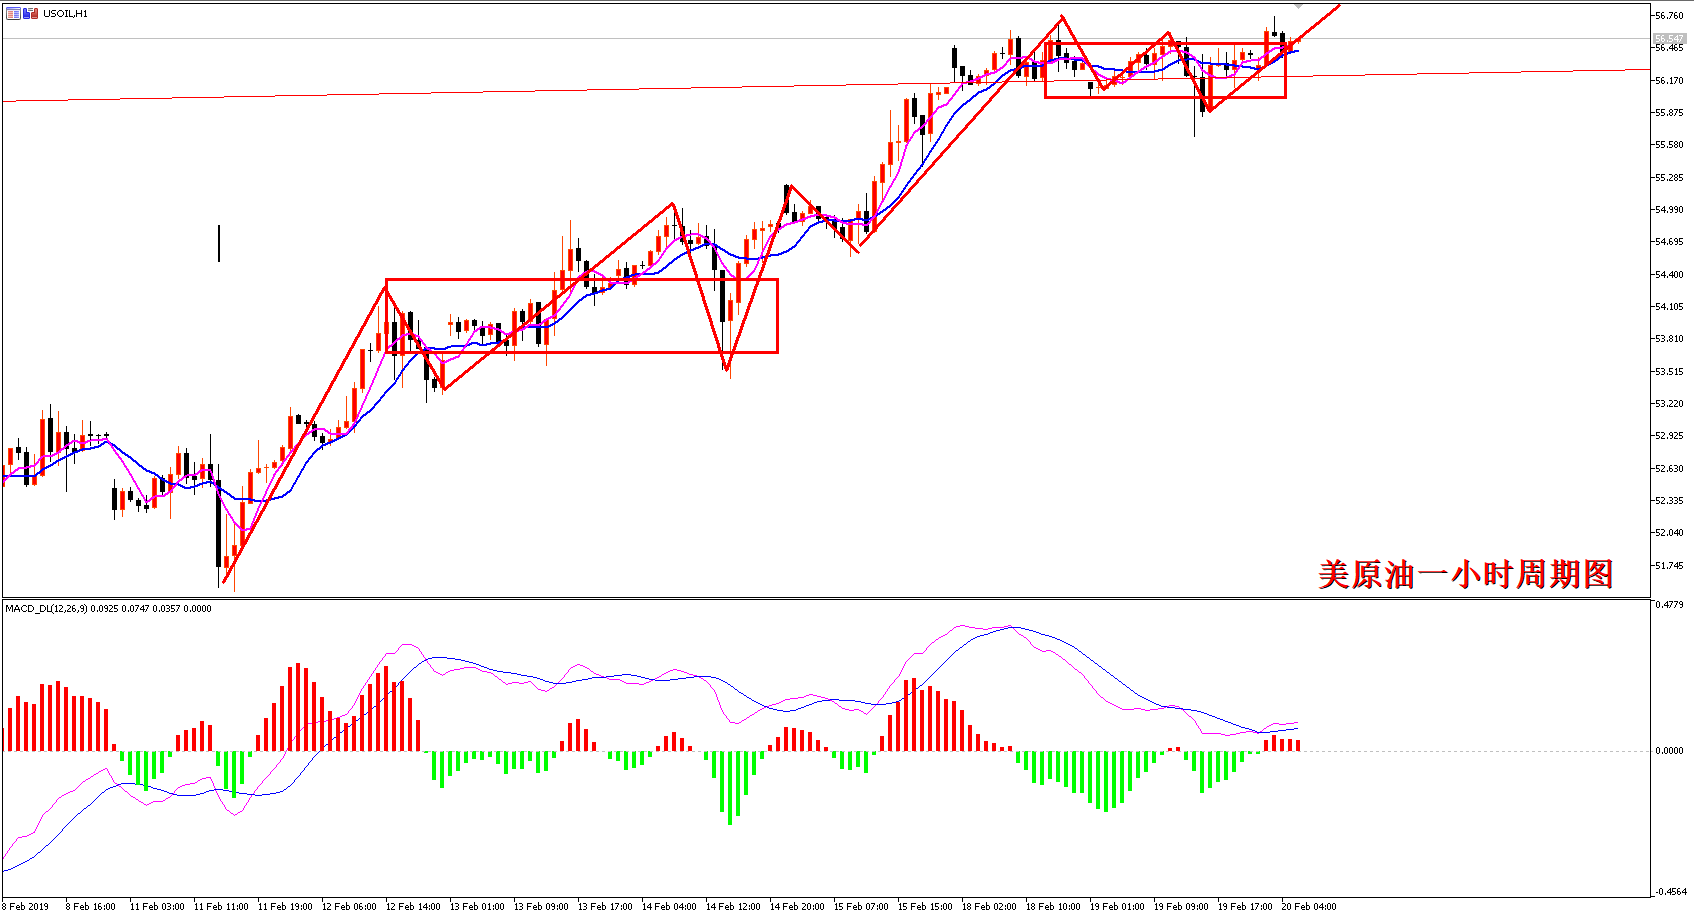This screenshot has height=917, width=1694.
Task: Click the '12 Feb 14:00' time axis label
Action: [413, 907]
